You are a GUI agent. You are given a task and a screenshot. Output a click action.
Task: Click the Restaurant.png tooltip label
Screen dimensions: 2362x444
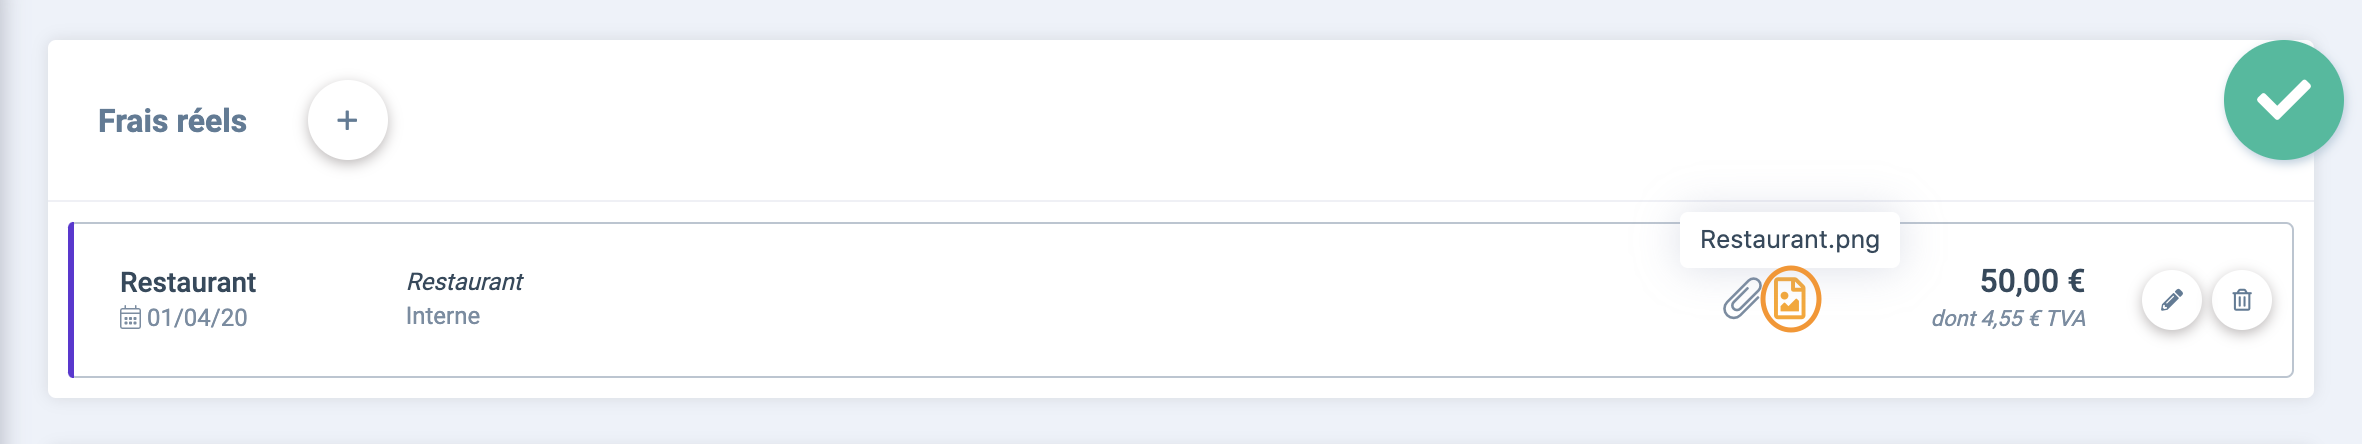[1789, 240]
